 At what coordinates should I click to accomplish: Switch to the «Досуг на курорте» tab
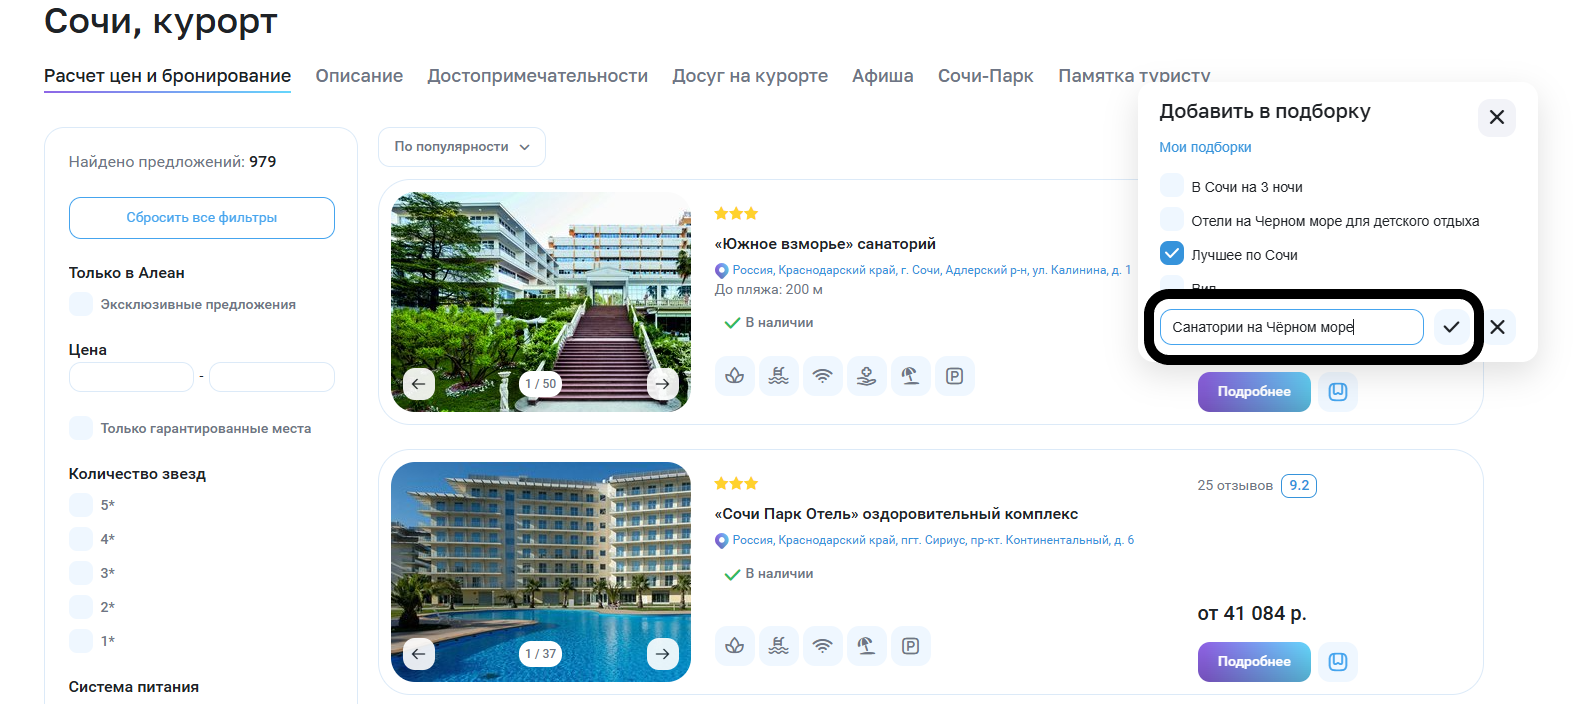tap(750, 76)
